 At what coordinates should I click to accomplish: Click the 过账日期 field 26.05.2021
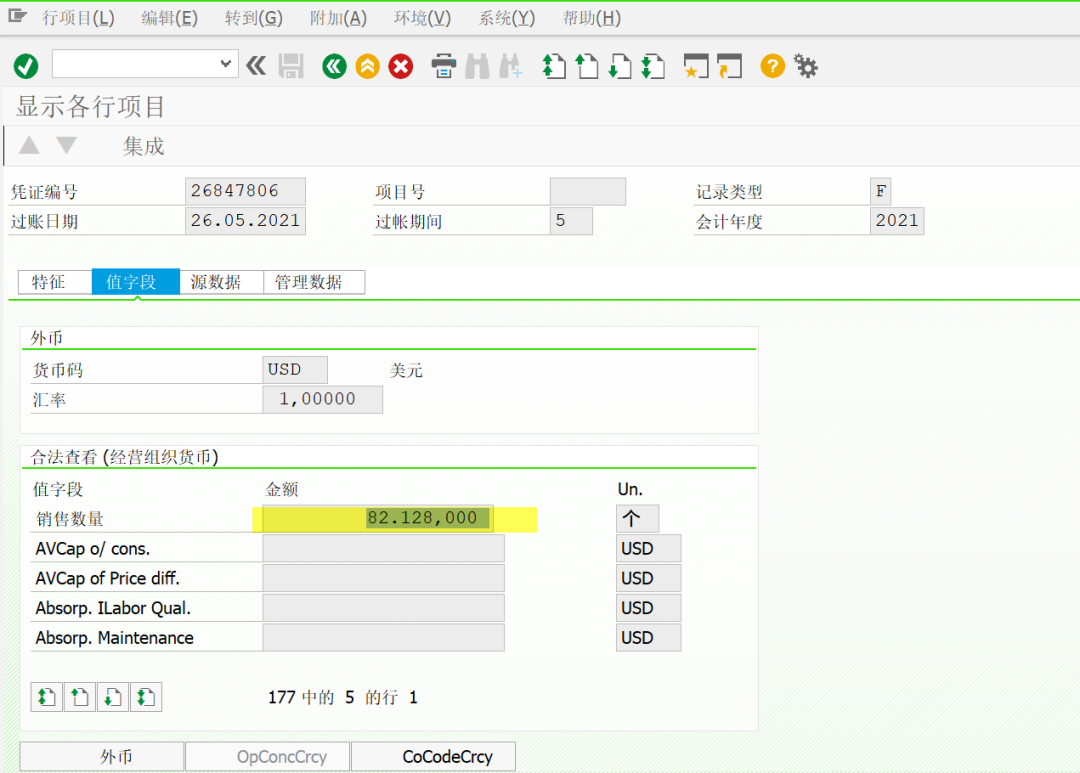coord(245,220)
